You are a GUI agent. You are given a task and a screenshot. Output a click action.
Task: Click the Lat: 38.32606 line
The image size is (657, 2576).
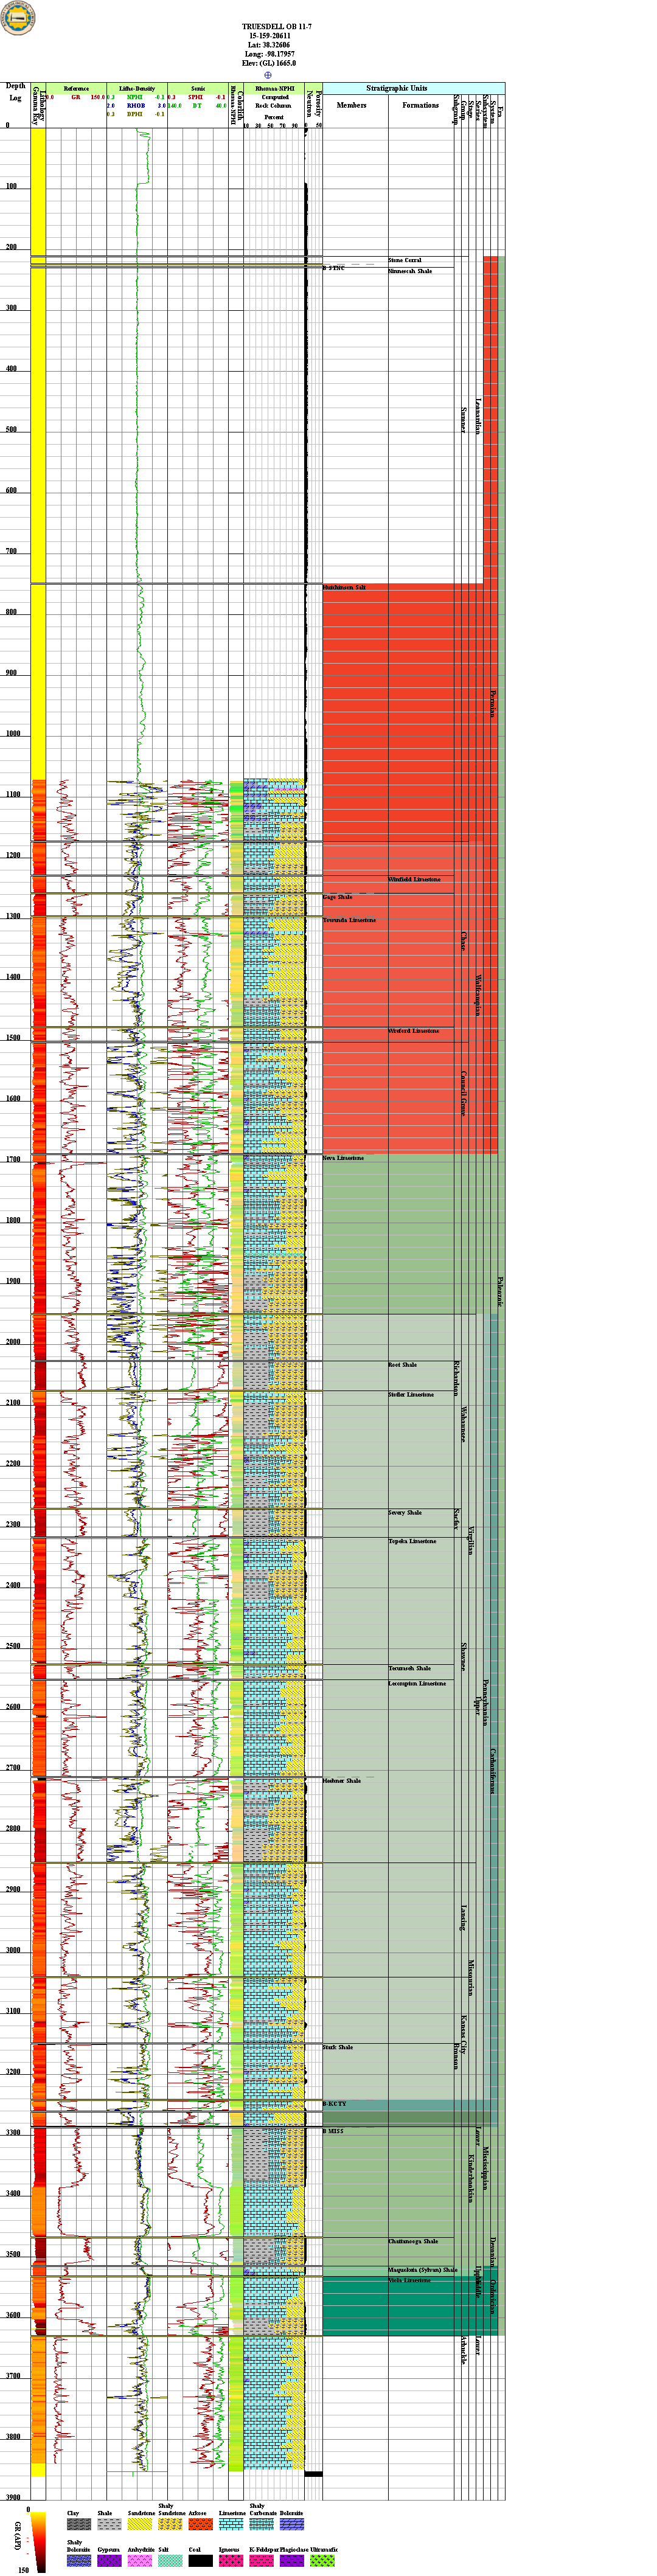270,45
